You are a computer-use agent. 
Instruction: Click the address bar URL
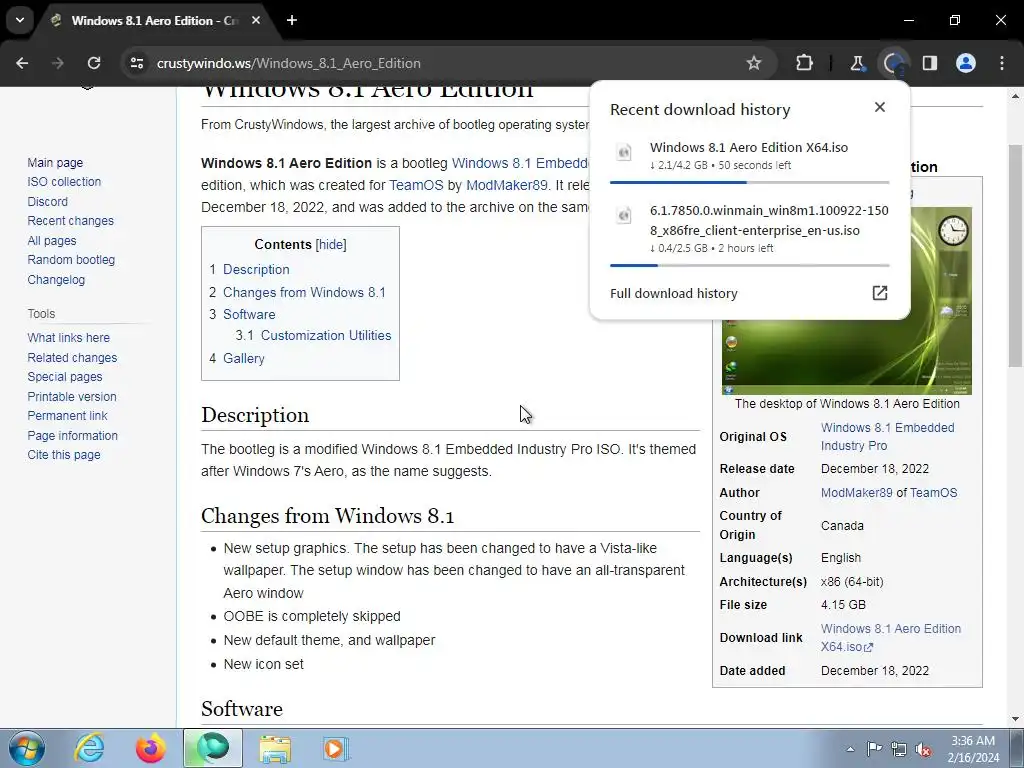tap(289, 63)
